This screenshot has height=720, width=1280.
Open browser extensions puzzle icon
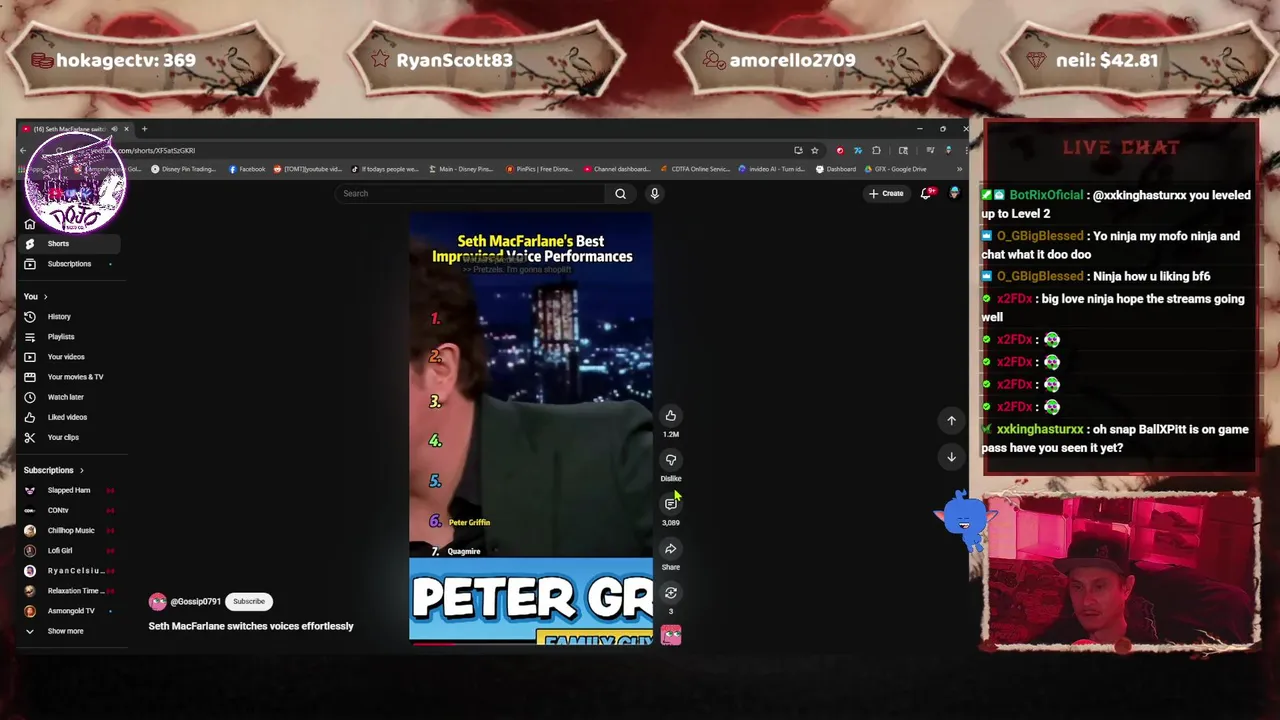point(877,150)
